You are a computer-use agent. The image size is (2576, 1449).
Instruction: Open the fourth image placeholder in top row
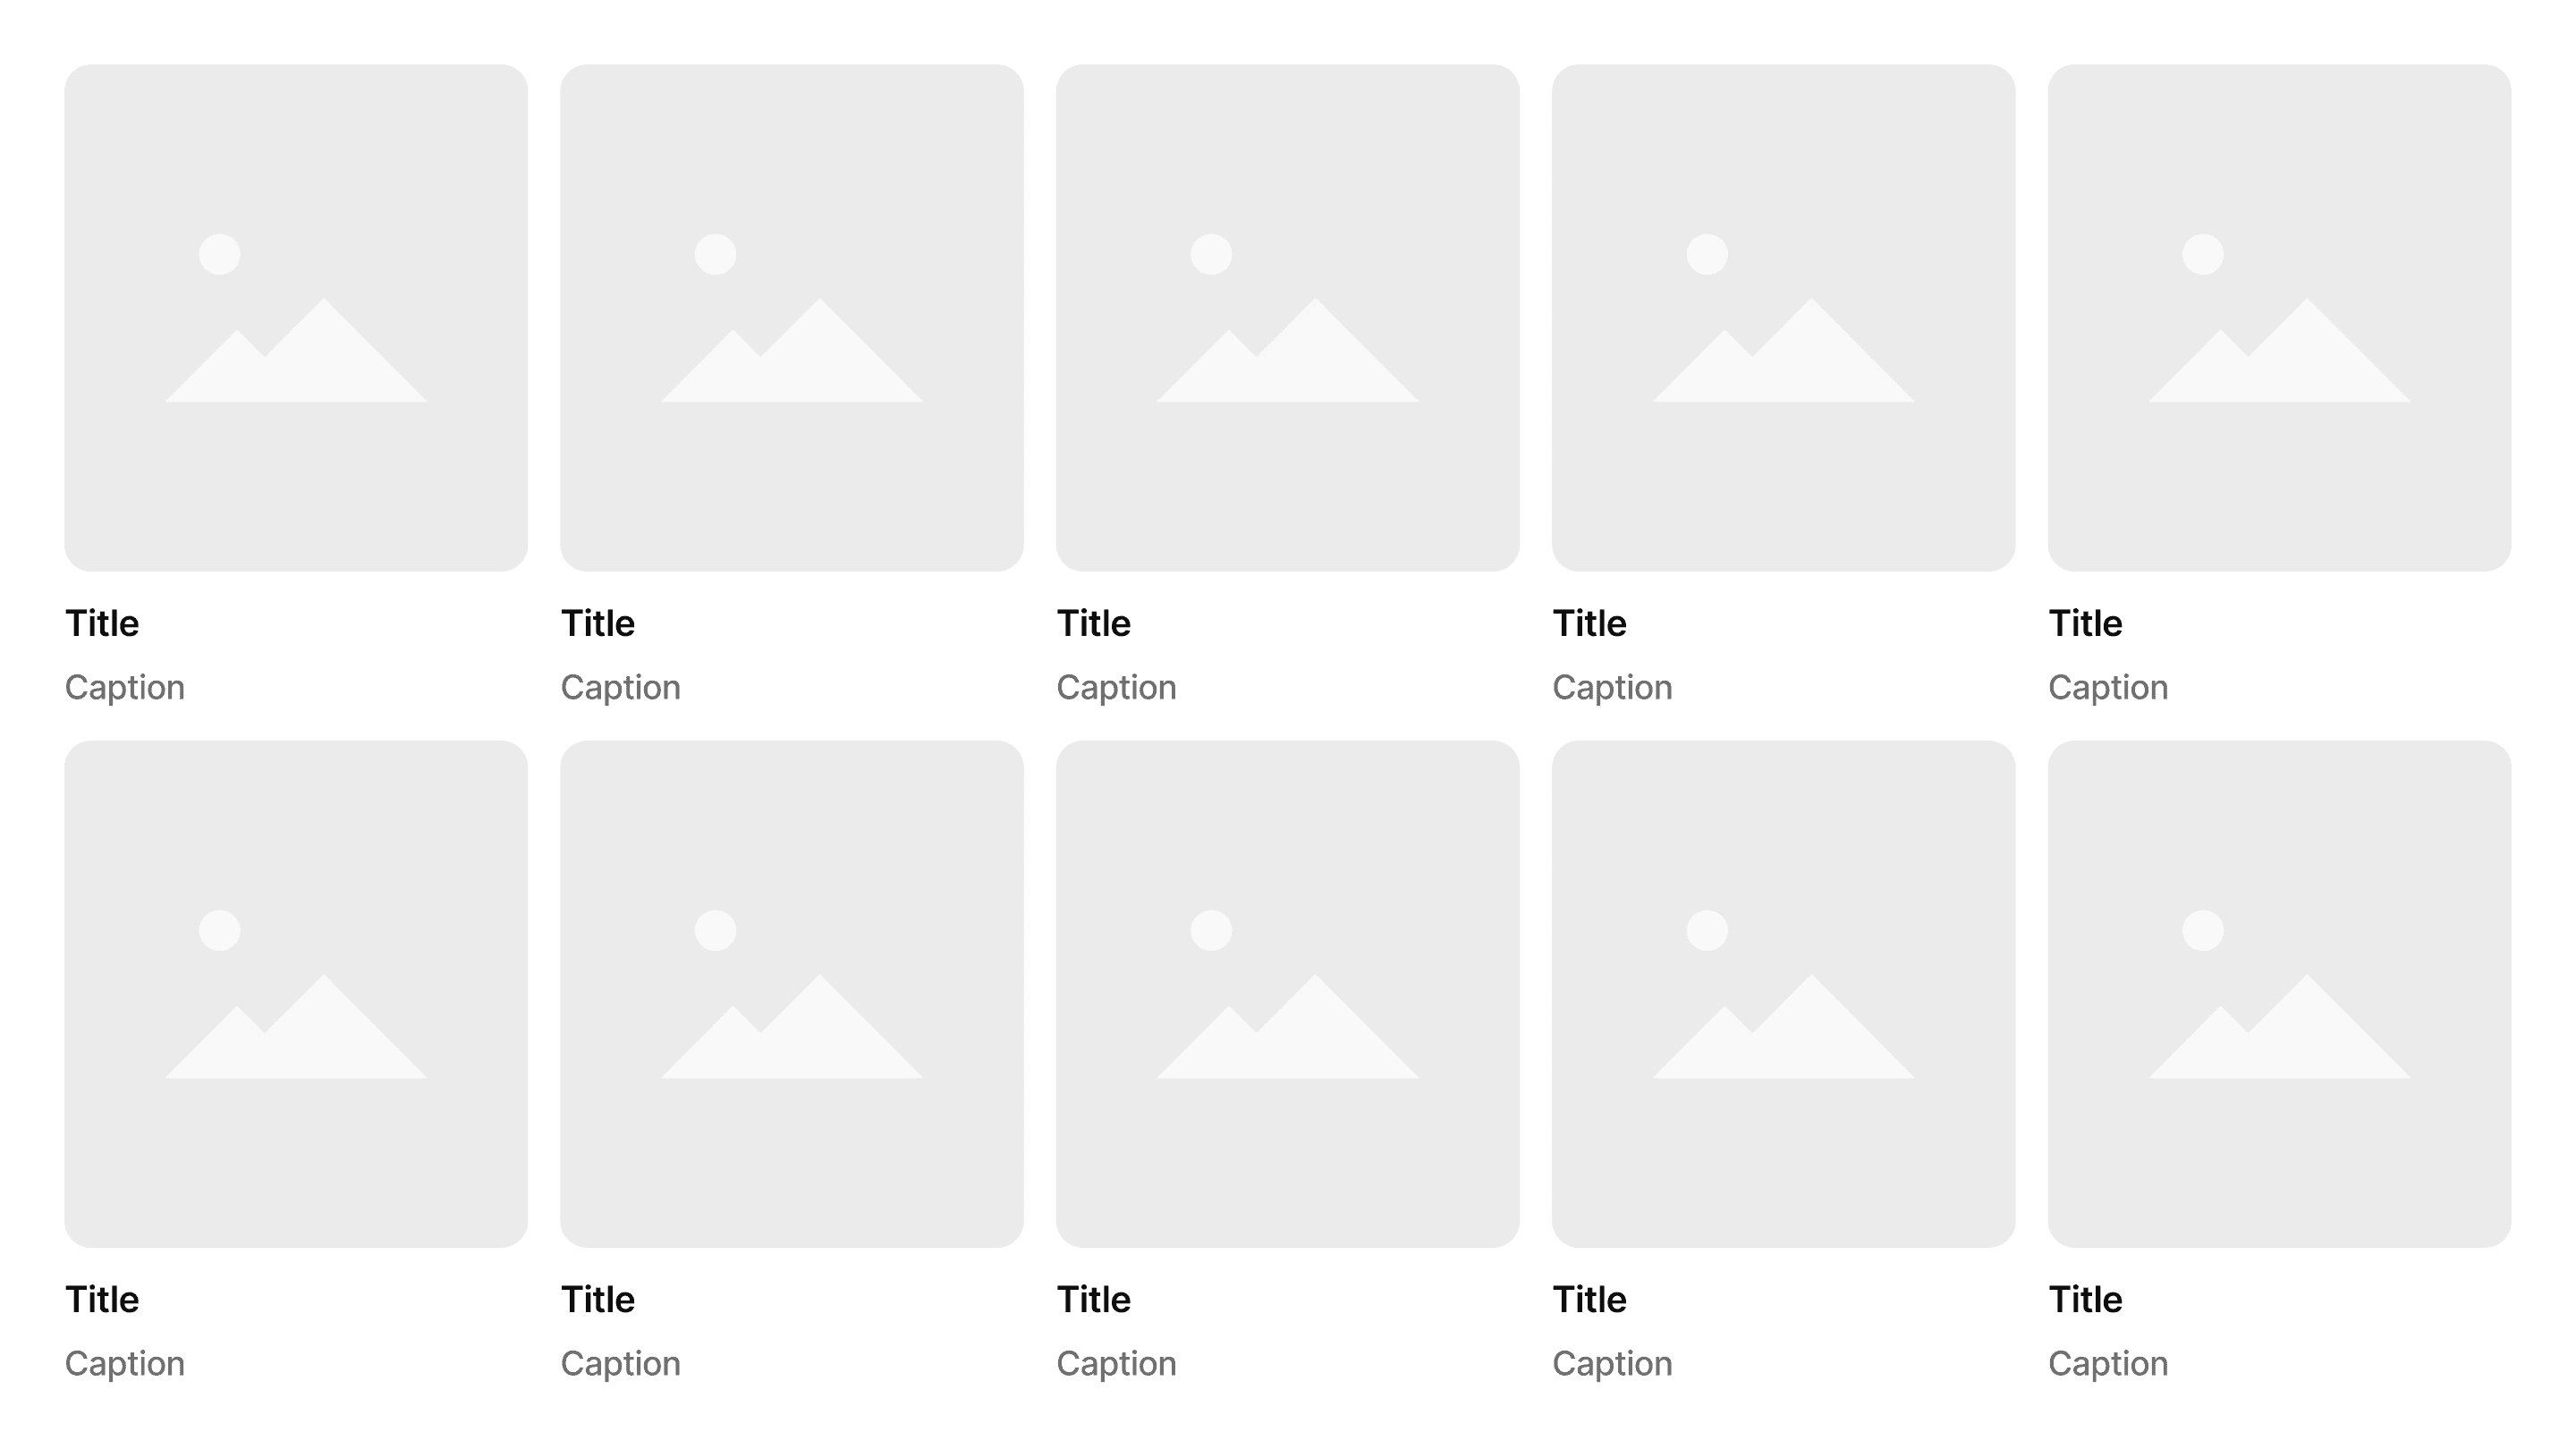pos(1784,318)
